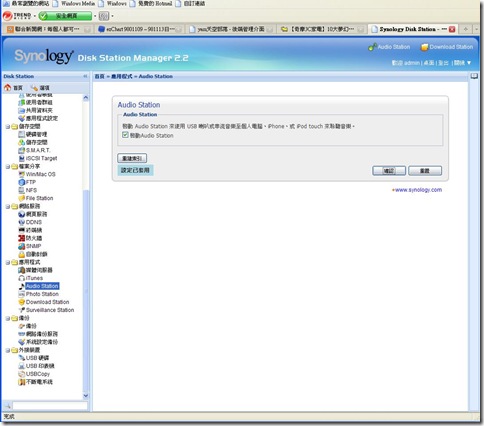This screenshot has height=426, width=484.
Task: Switch to the yam browser tab
Action: pyautogui.click(x=231, y=29)
